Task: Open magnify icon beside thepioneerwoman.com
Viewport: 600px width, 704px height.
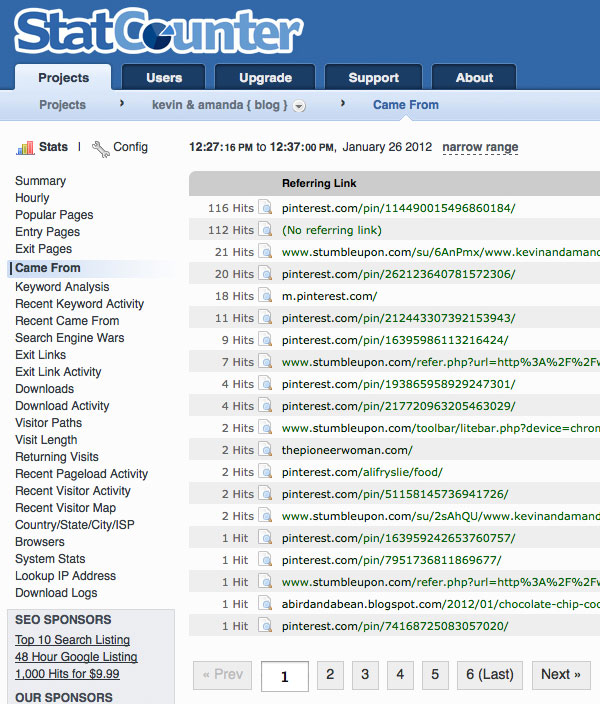Action: (x=265, y=450)
